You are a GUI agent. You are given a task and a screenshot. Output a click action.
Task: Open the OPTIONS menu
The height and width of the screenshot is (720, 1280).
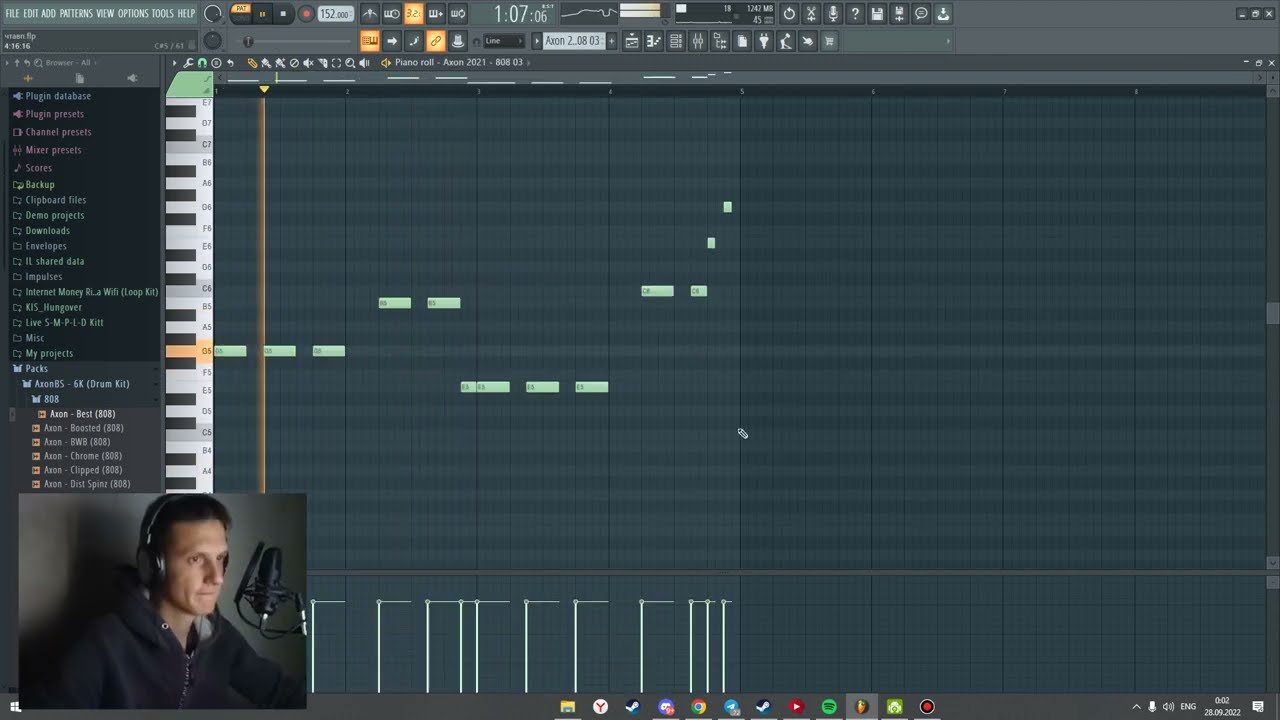click(x=133, y=14)
